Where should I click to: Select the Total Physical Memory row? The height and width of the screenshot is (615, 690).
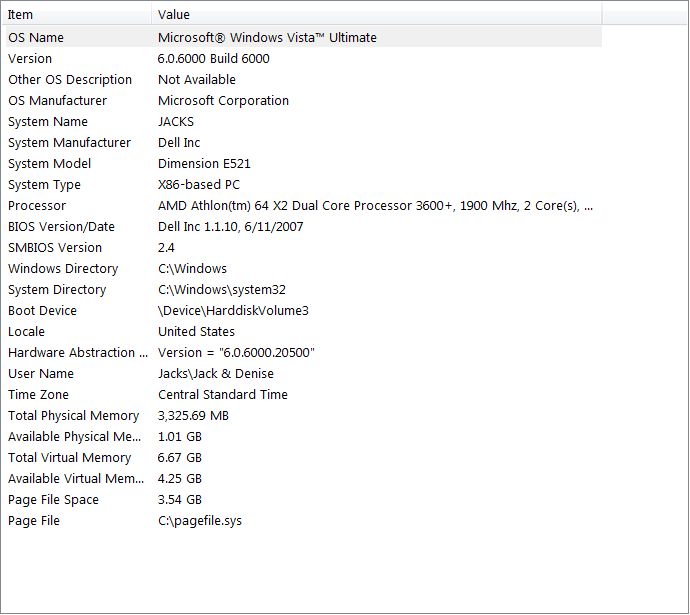coord(304,416)
